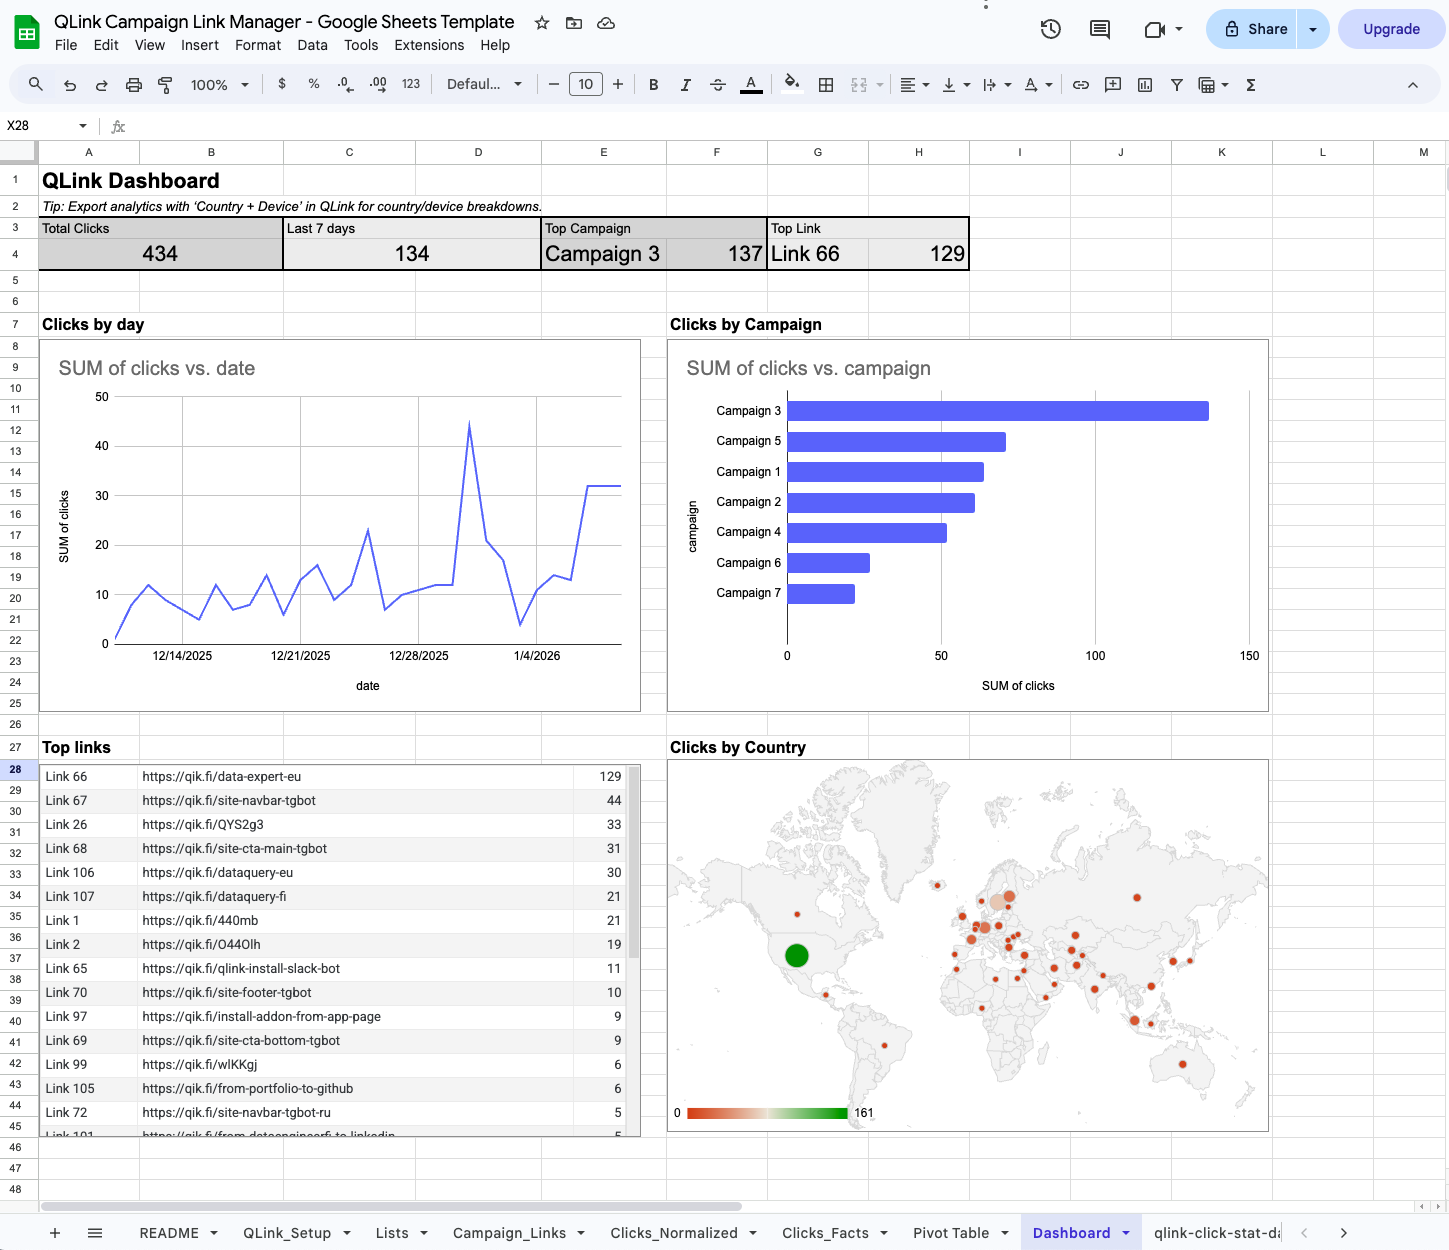Toggle italic formatting

click(685, 84)
